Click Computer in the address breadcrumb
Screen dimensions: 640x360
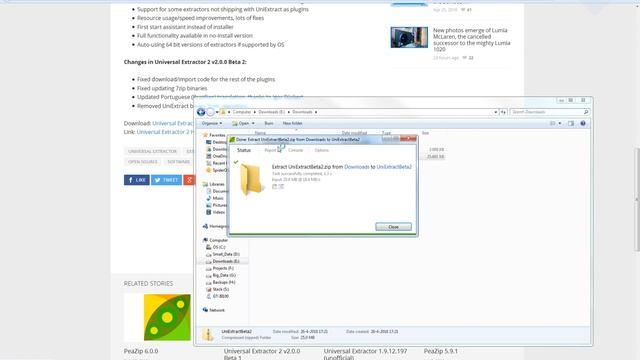point(242,112)
